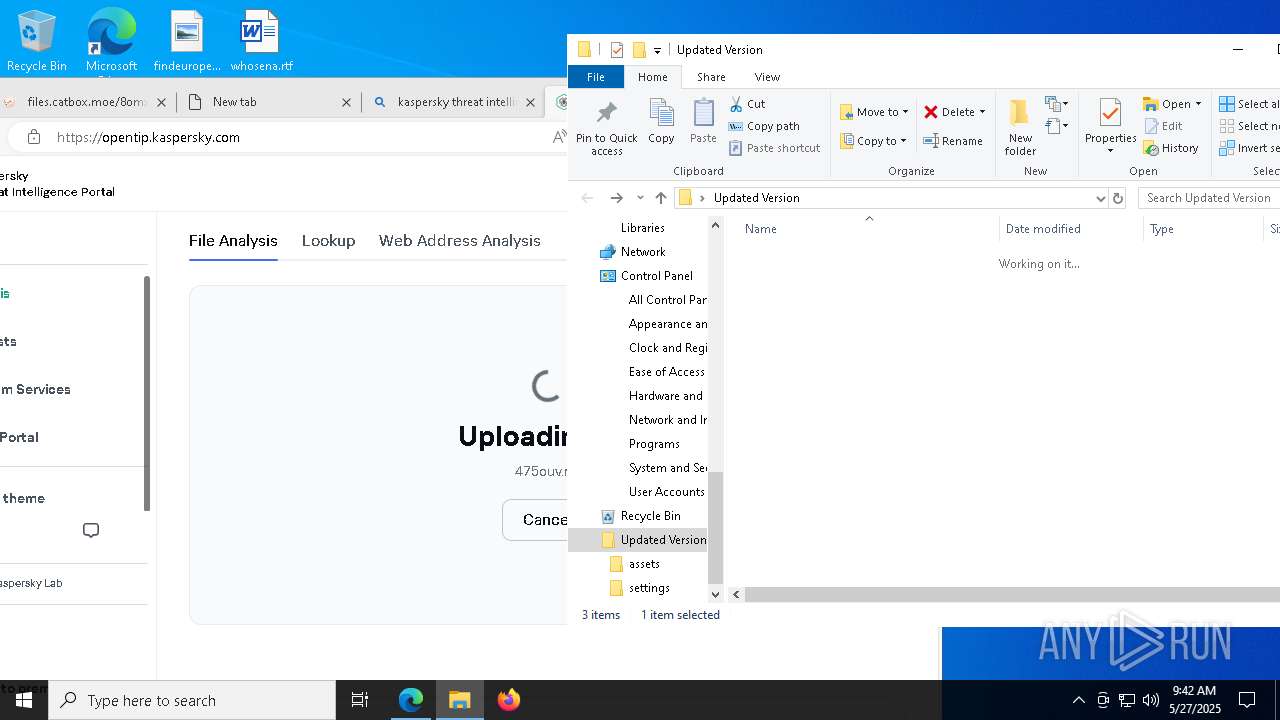Click Pin to Quick access icon

[x=606, y=128]
